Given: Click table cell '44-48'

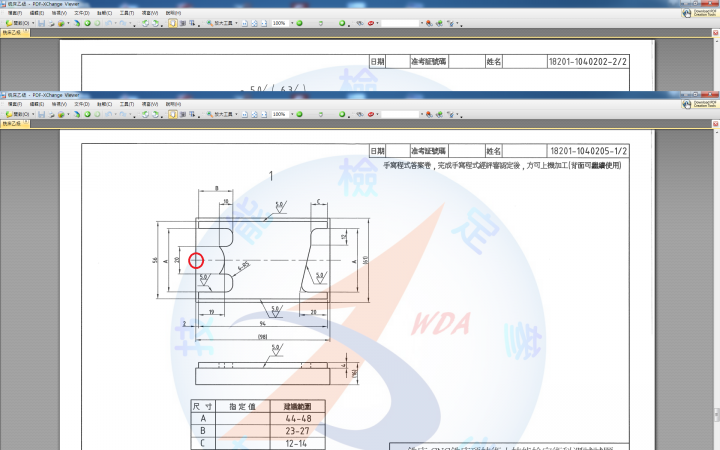Looking at the screenshot, I should (298, 418).
